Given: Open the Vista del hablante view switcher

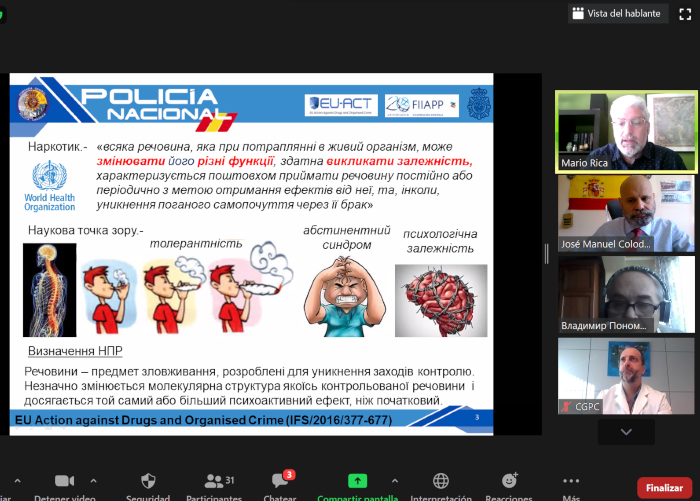Looking at the screenshot, I should 618,13.
